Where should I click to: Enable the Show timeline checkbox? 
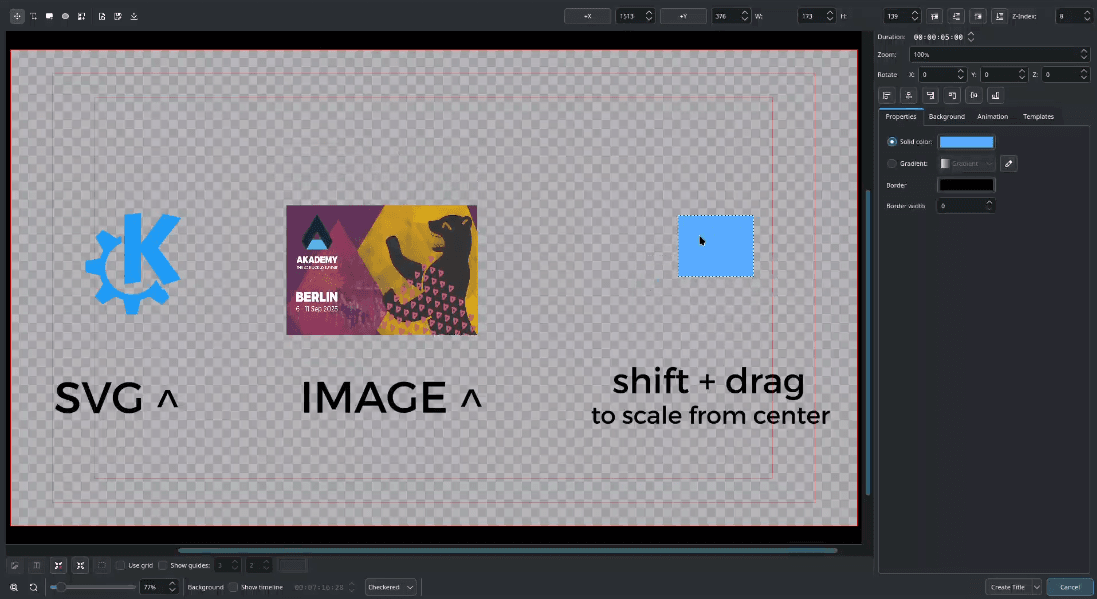[x=233, y=587]
